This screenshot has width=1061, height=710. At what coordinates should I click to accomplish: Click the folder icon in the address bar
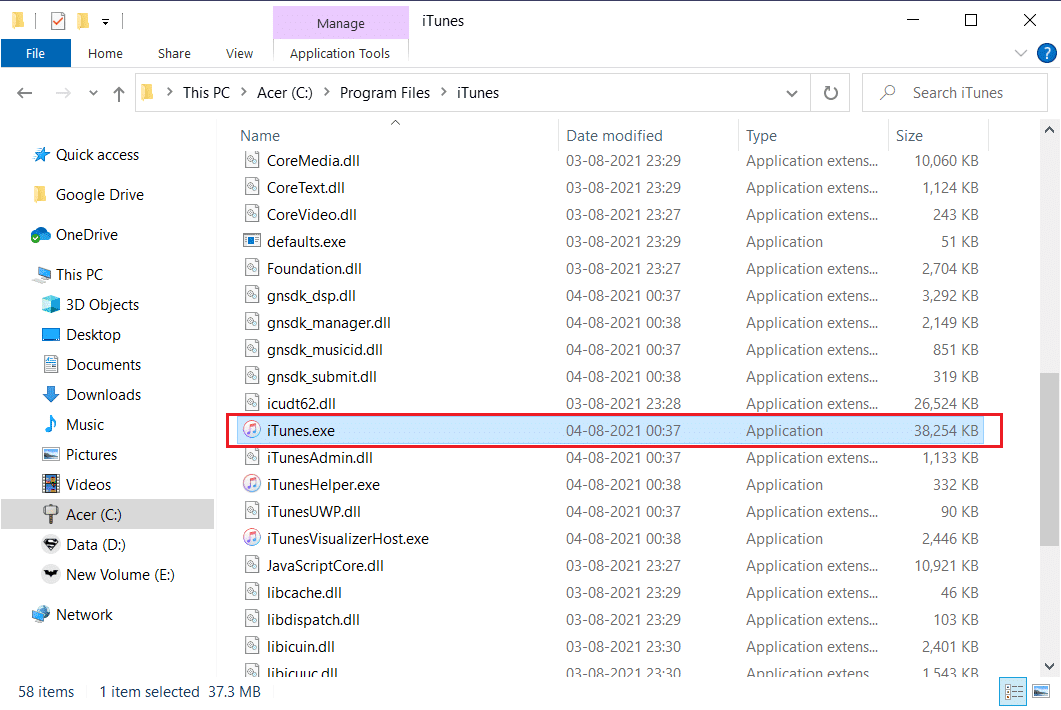pyautogui.click(x=148, y=92)
